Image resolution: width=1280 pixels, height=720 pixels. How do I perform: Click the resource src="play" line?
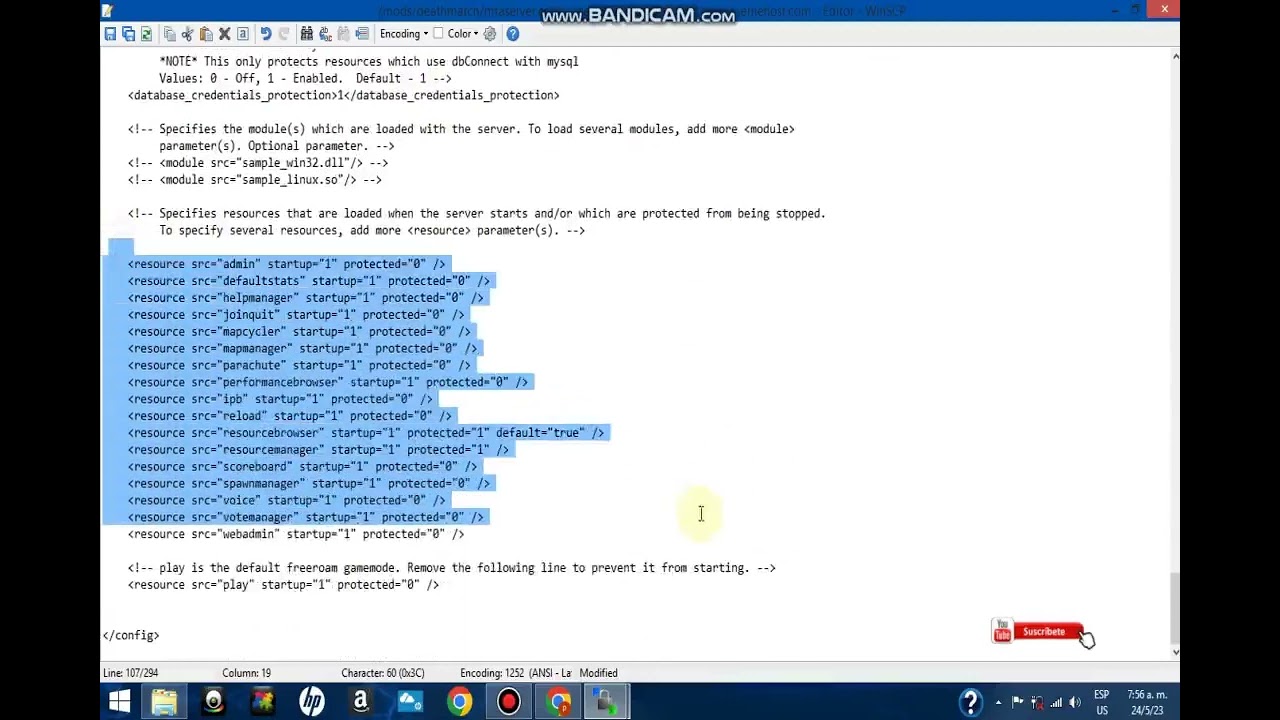(x=283, y=585)
